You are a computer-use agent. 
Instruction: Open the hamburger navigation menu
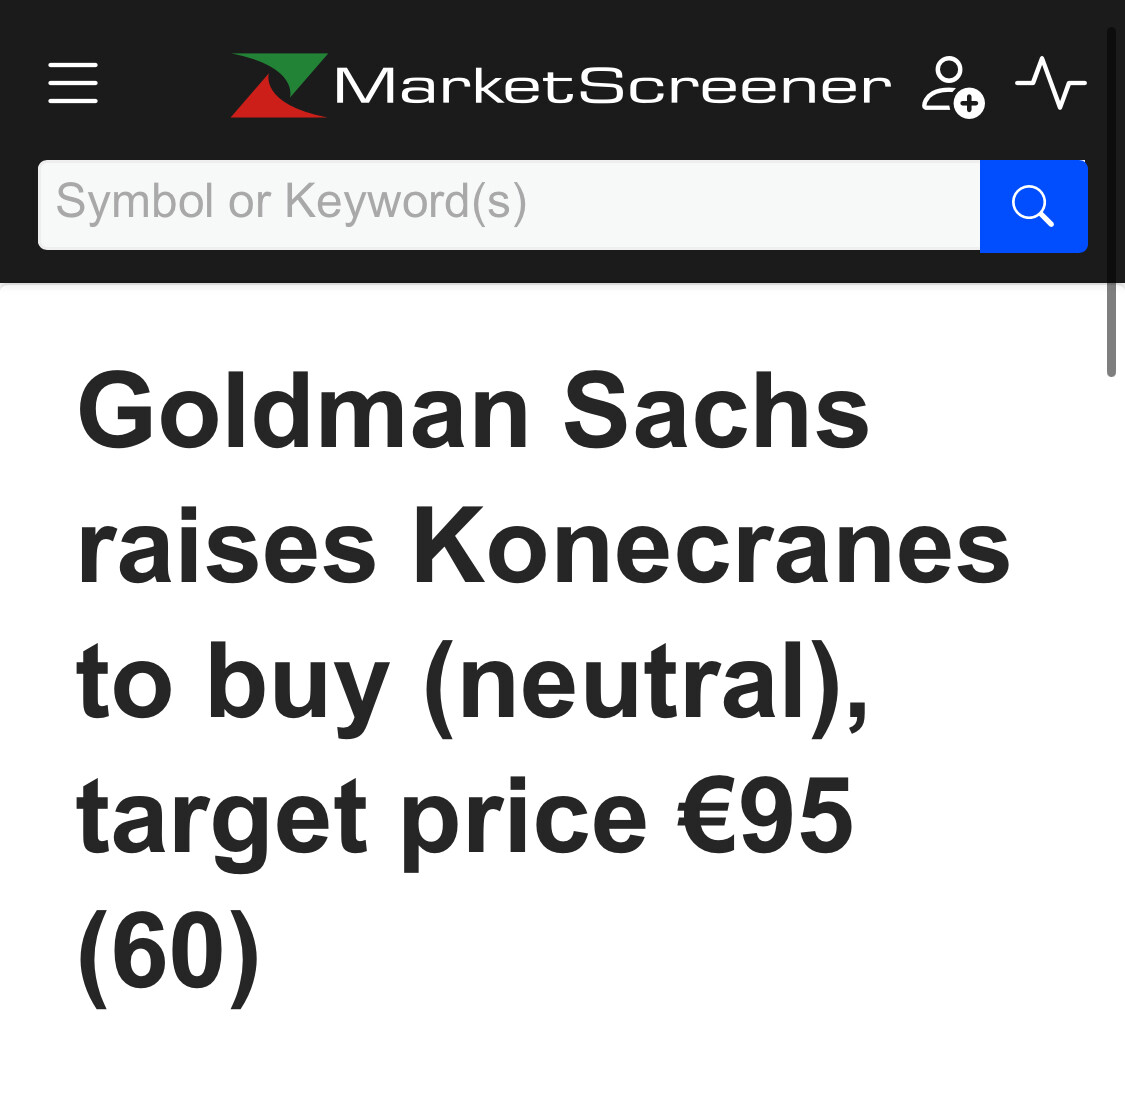(x=73, y=83)
